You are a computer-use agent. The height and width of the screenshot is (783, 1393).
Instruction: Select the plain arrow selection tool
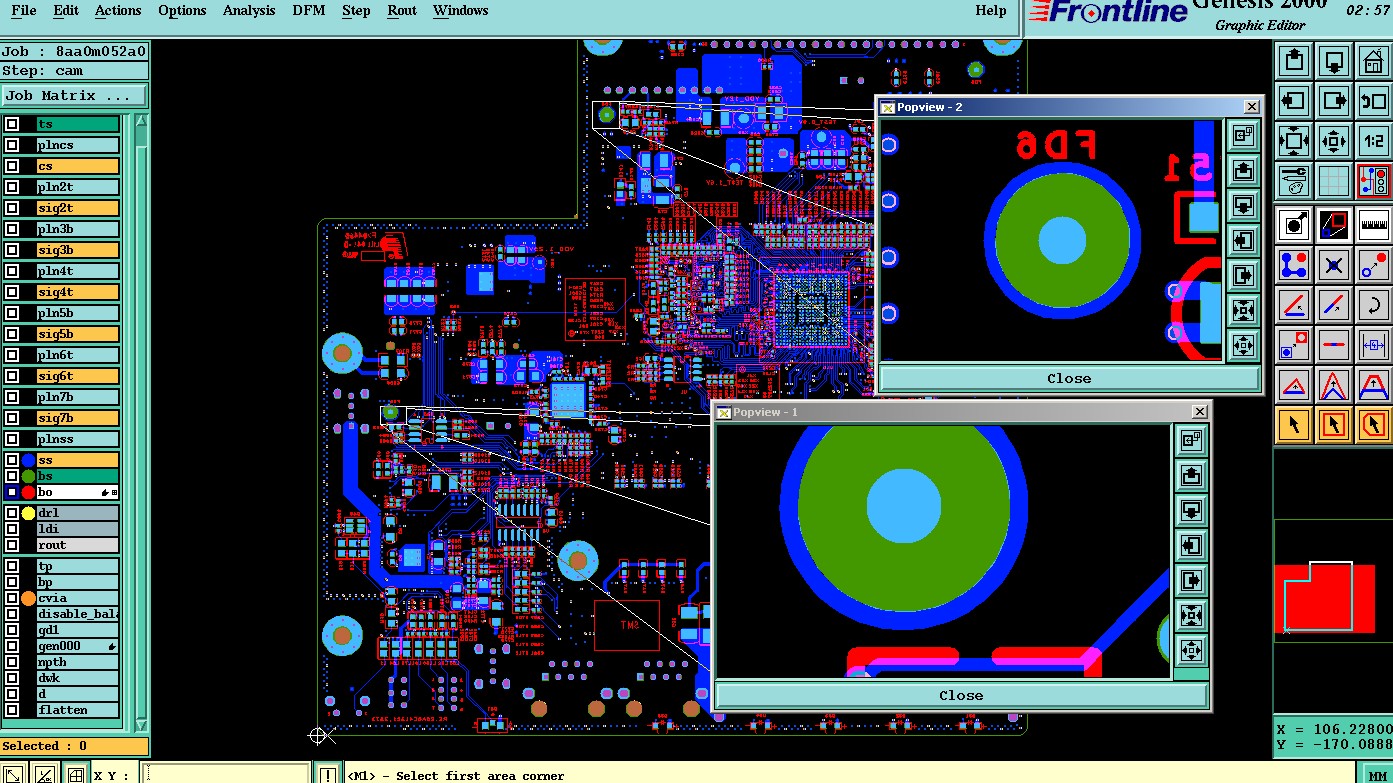point(1294,425)
